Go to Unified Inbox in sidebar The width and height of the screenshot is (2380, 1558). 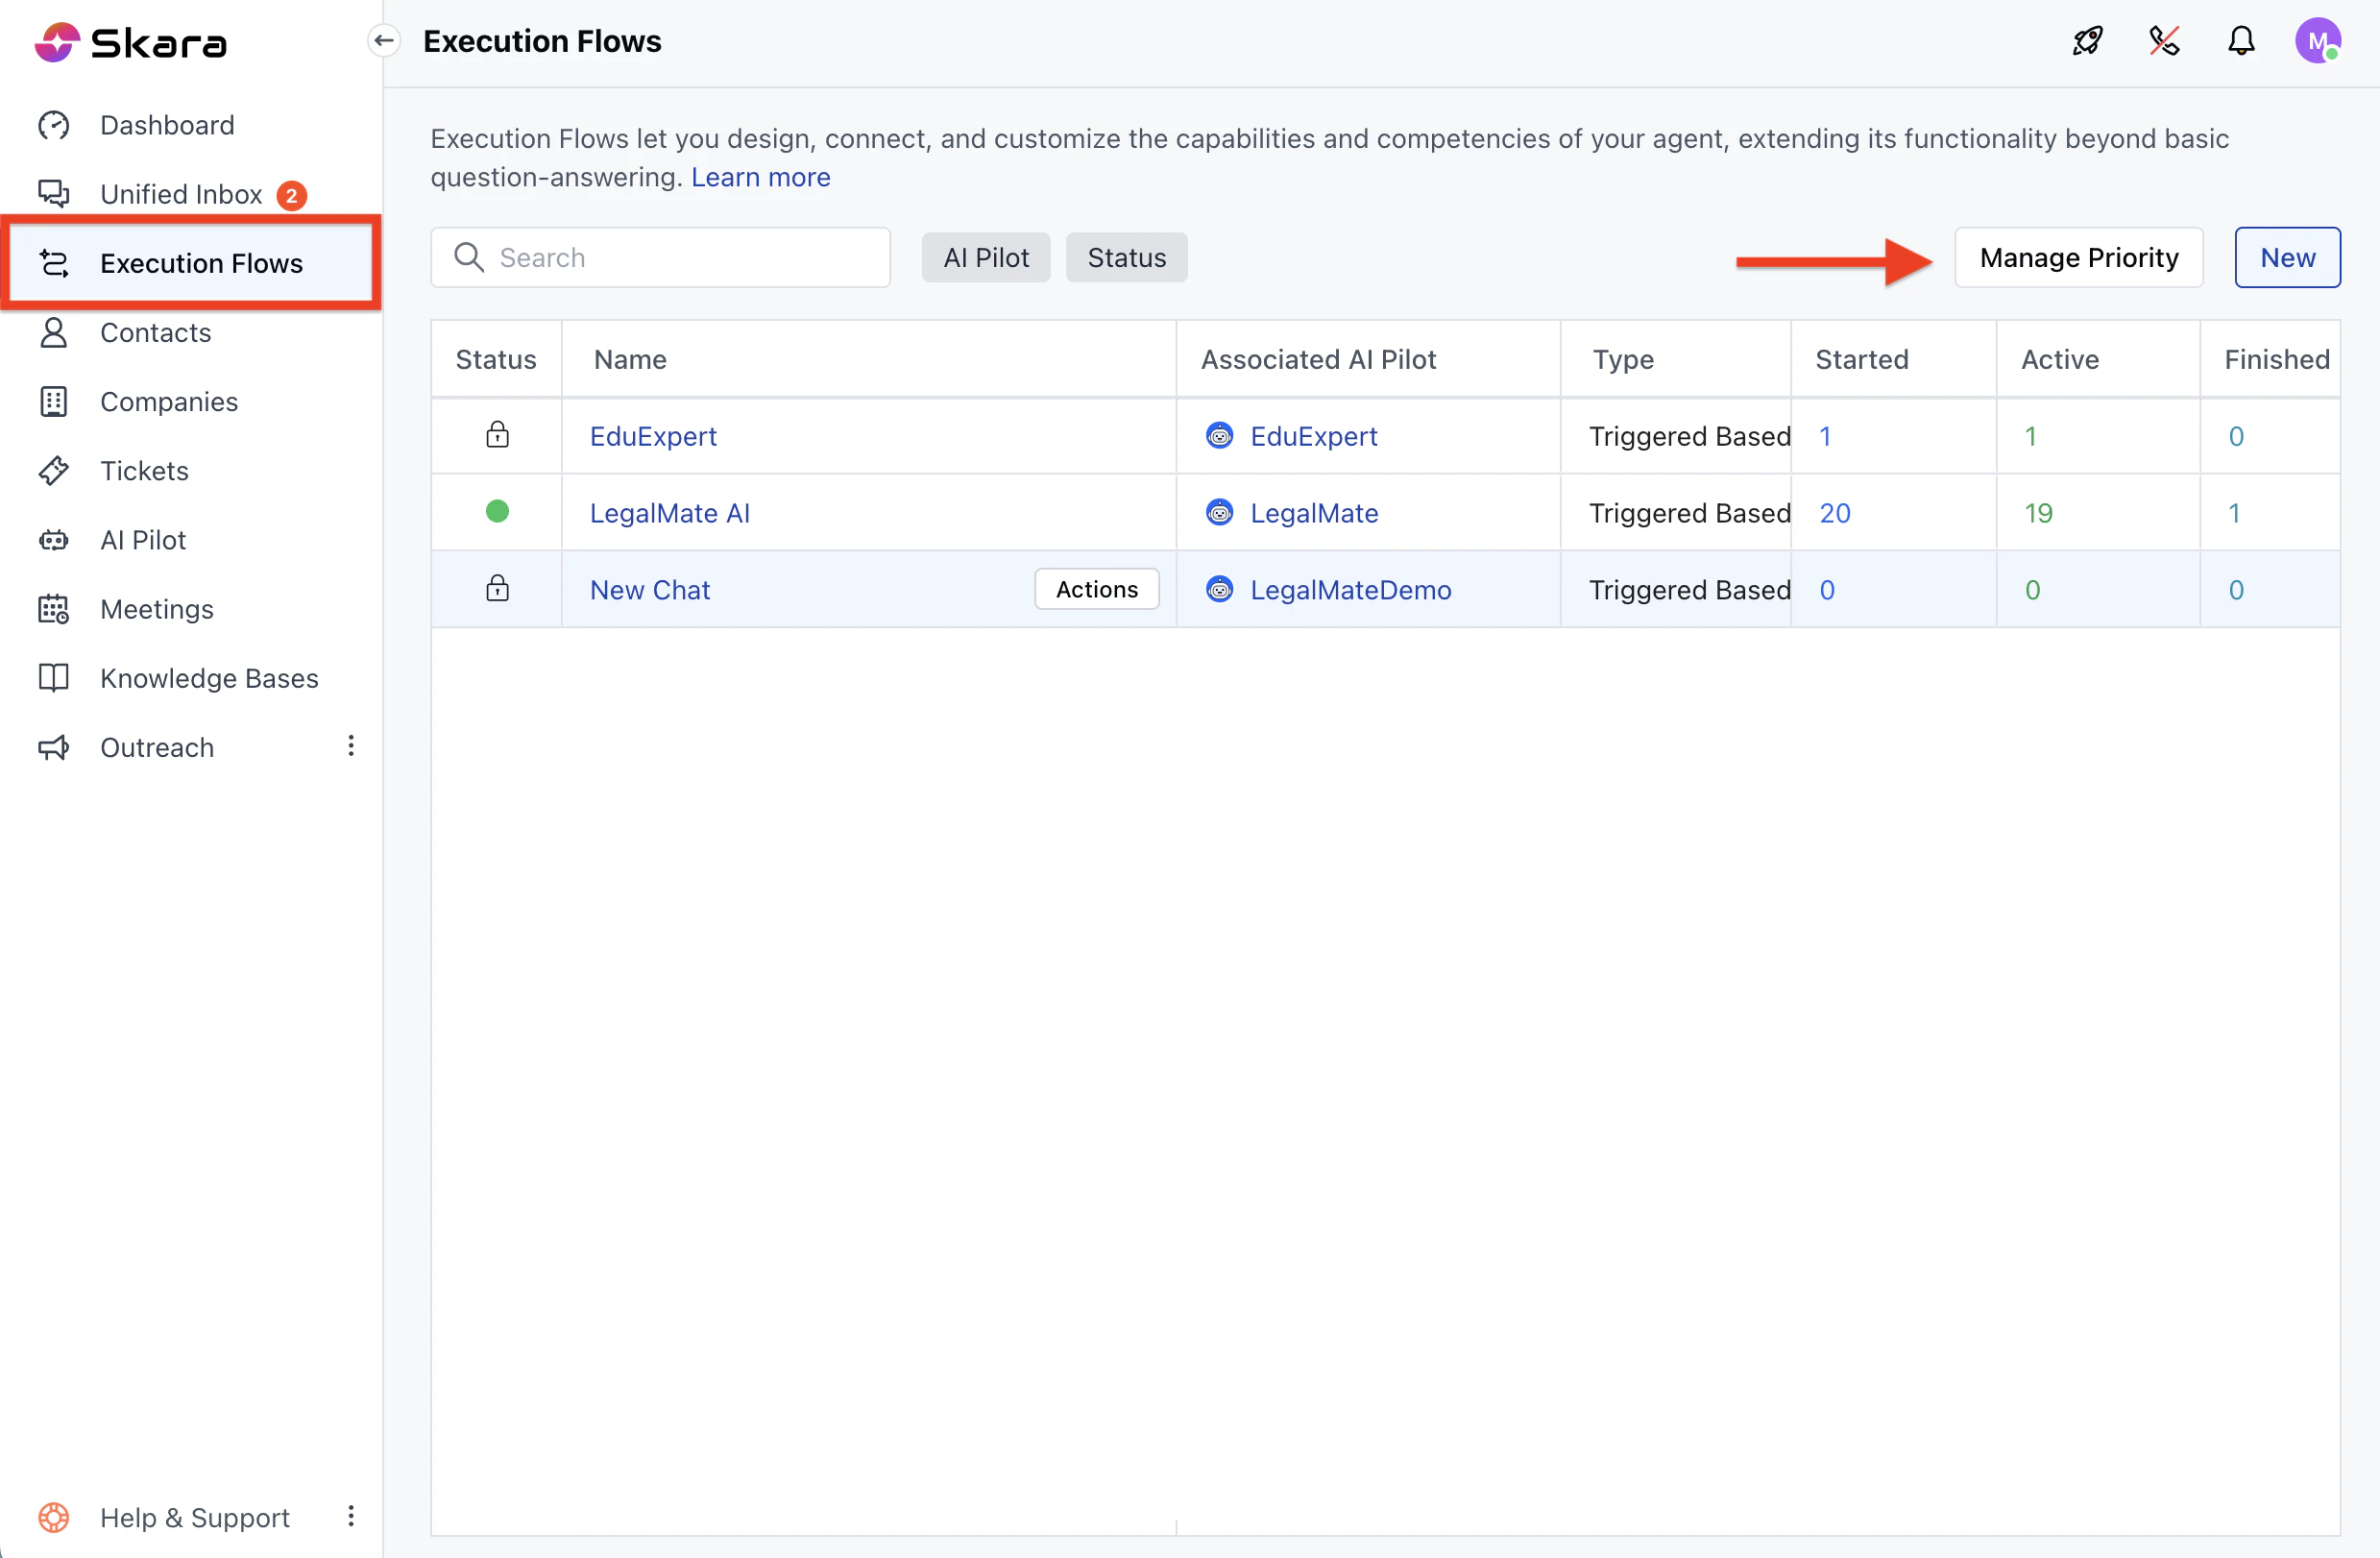(181, 194)
